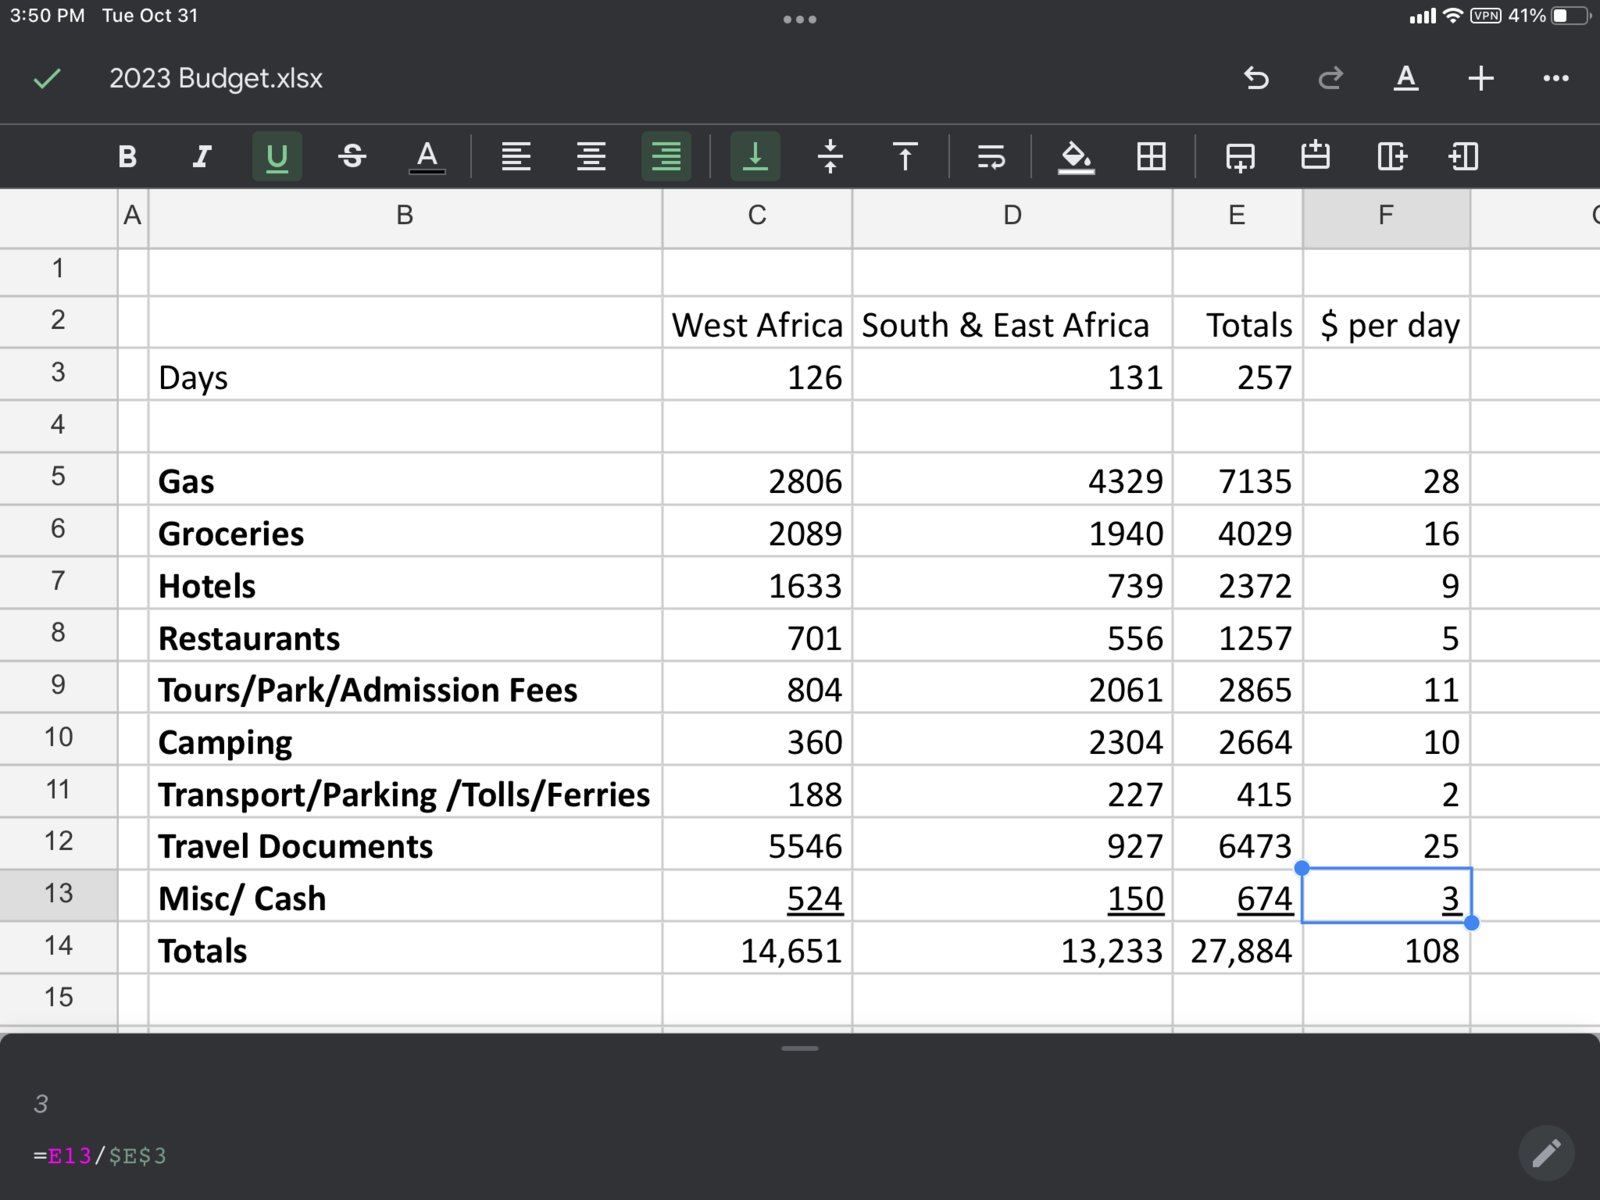1600x1200 pixels.
Task: Select the 'Groceries' cell
Action: [x=405, y=532]
